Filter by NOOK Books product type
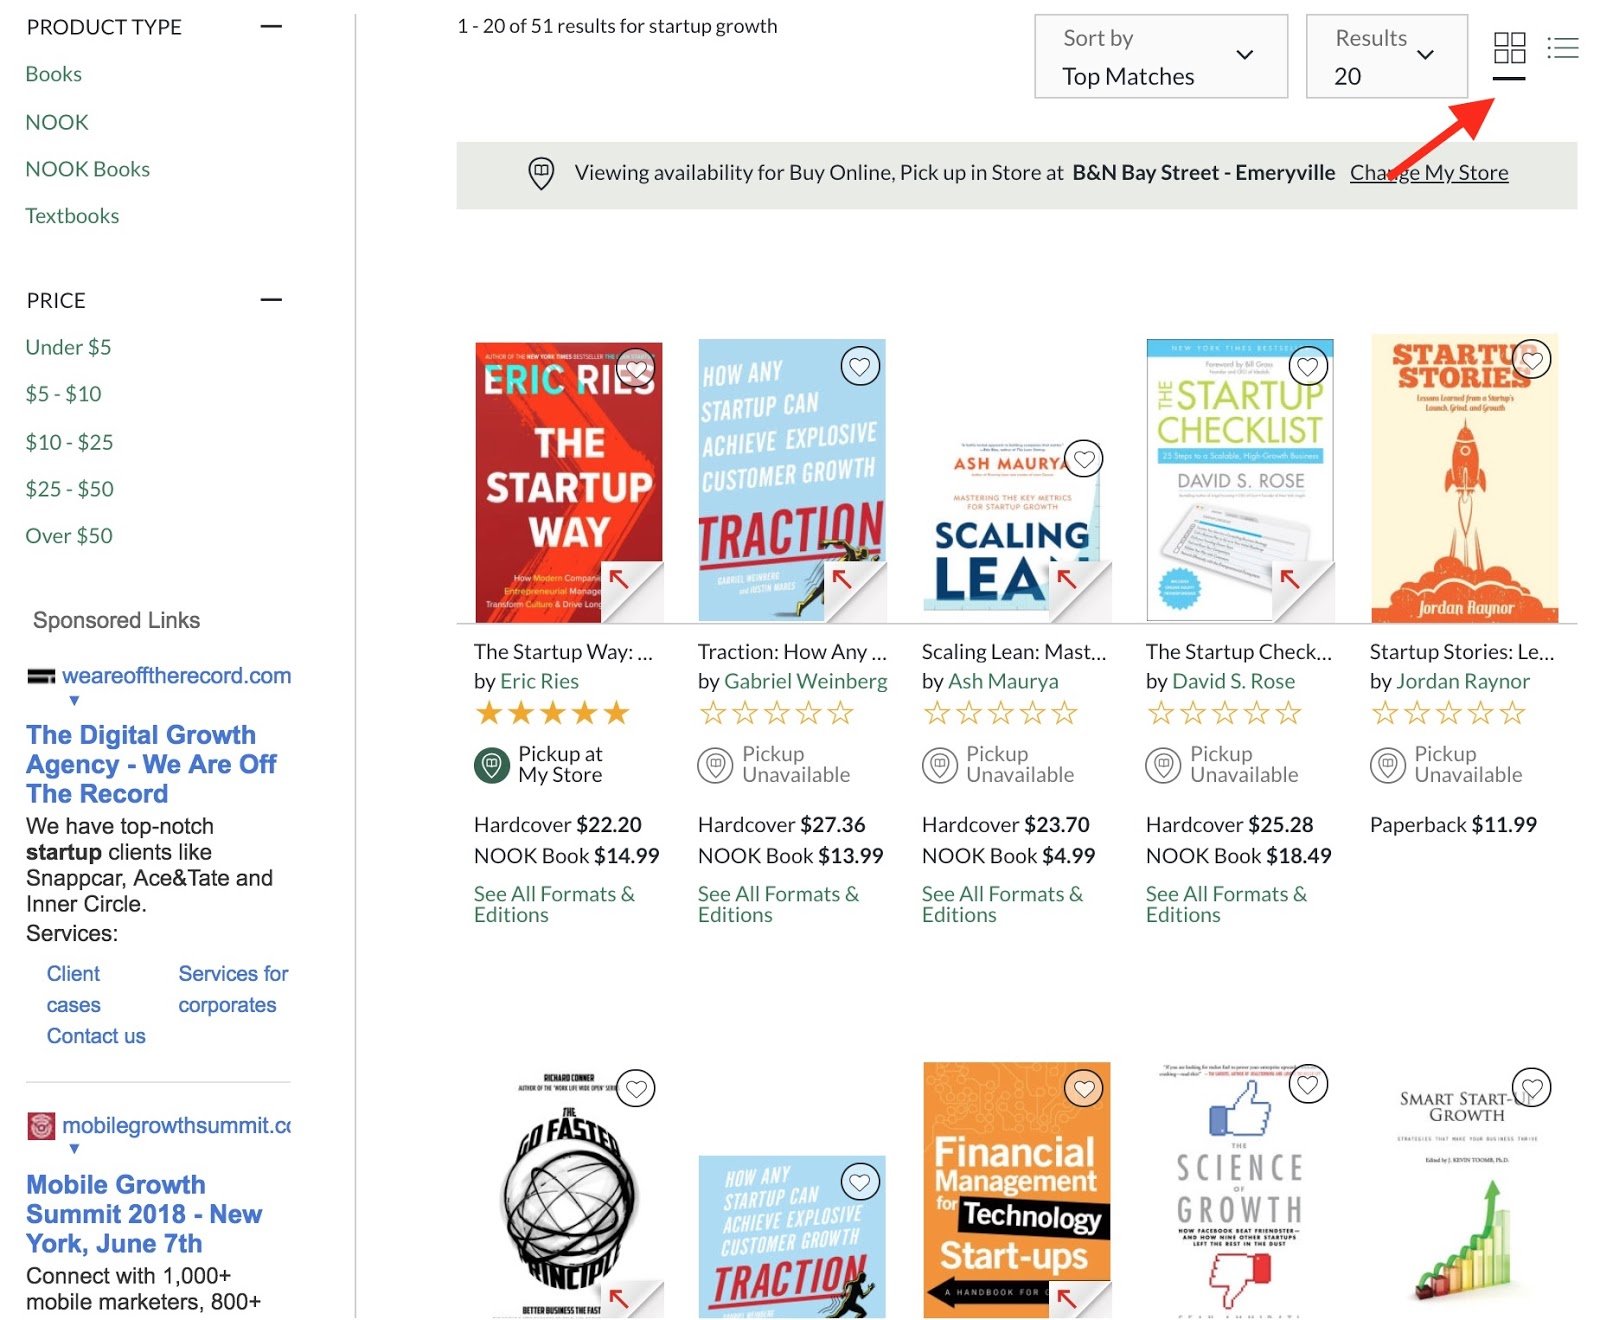Image resolution: width=1600 pixels, height=1320 pixels. [x=88, y=169]
